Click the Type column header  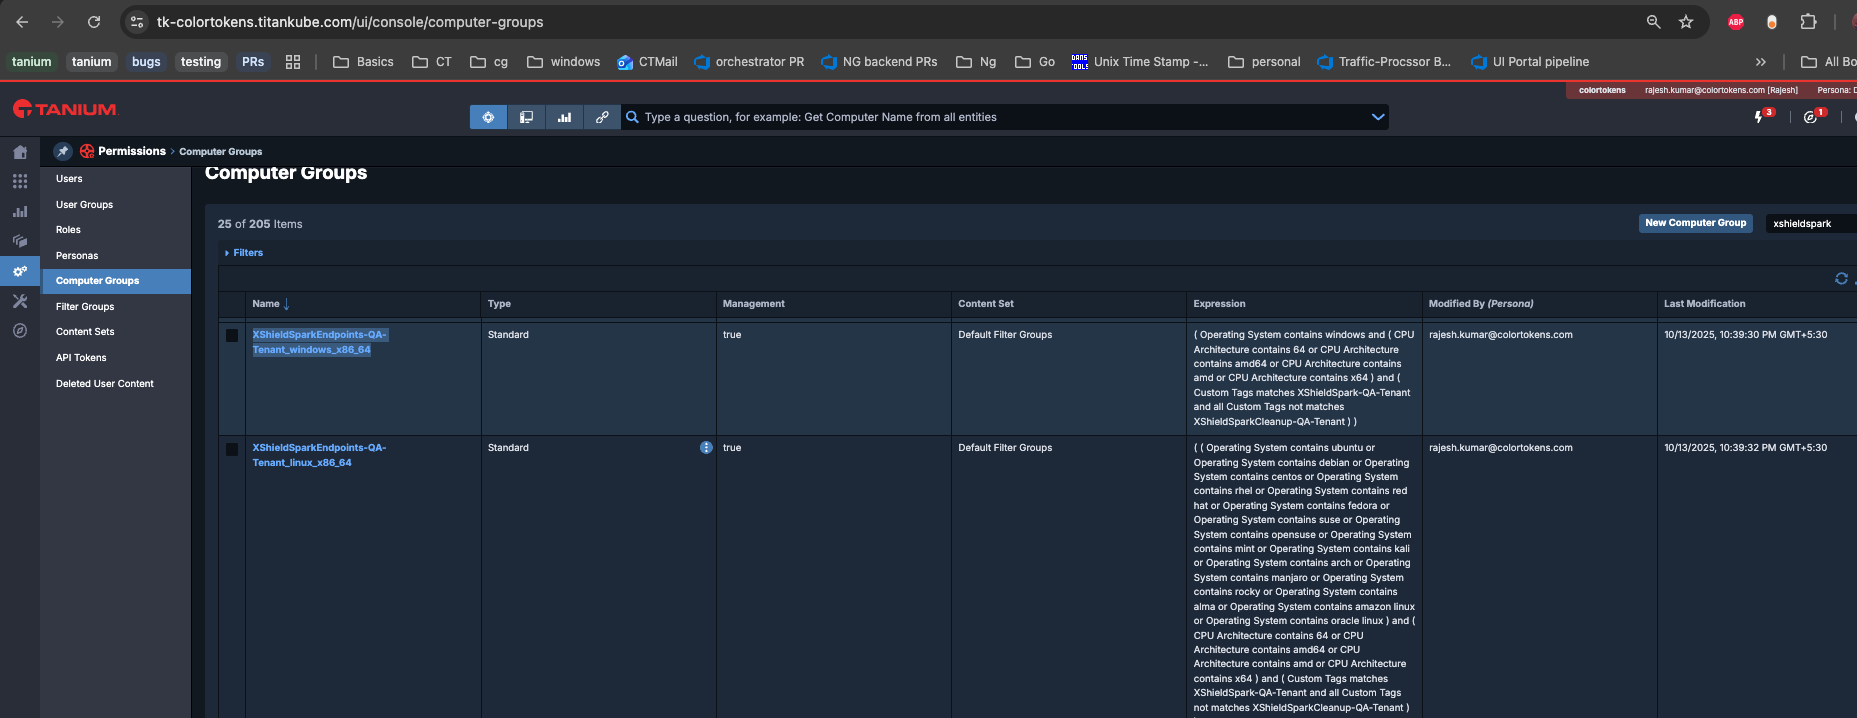499,304
